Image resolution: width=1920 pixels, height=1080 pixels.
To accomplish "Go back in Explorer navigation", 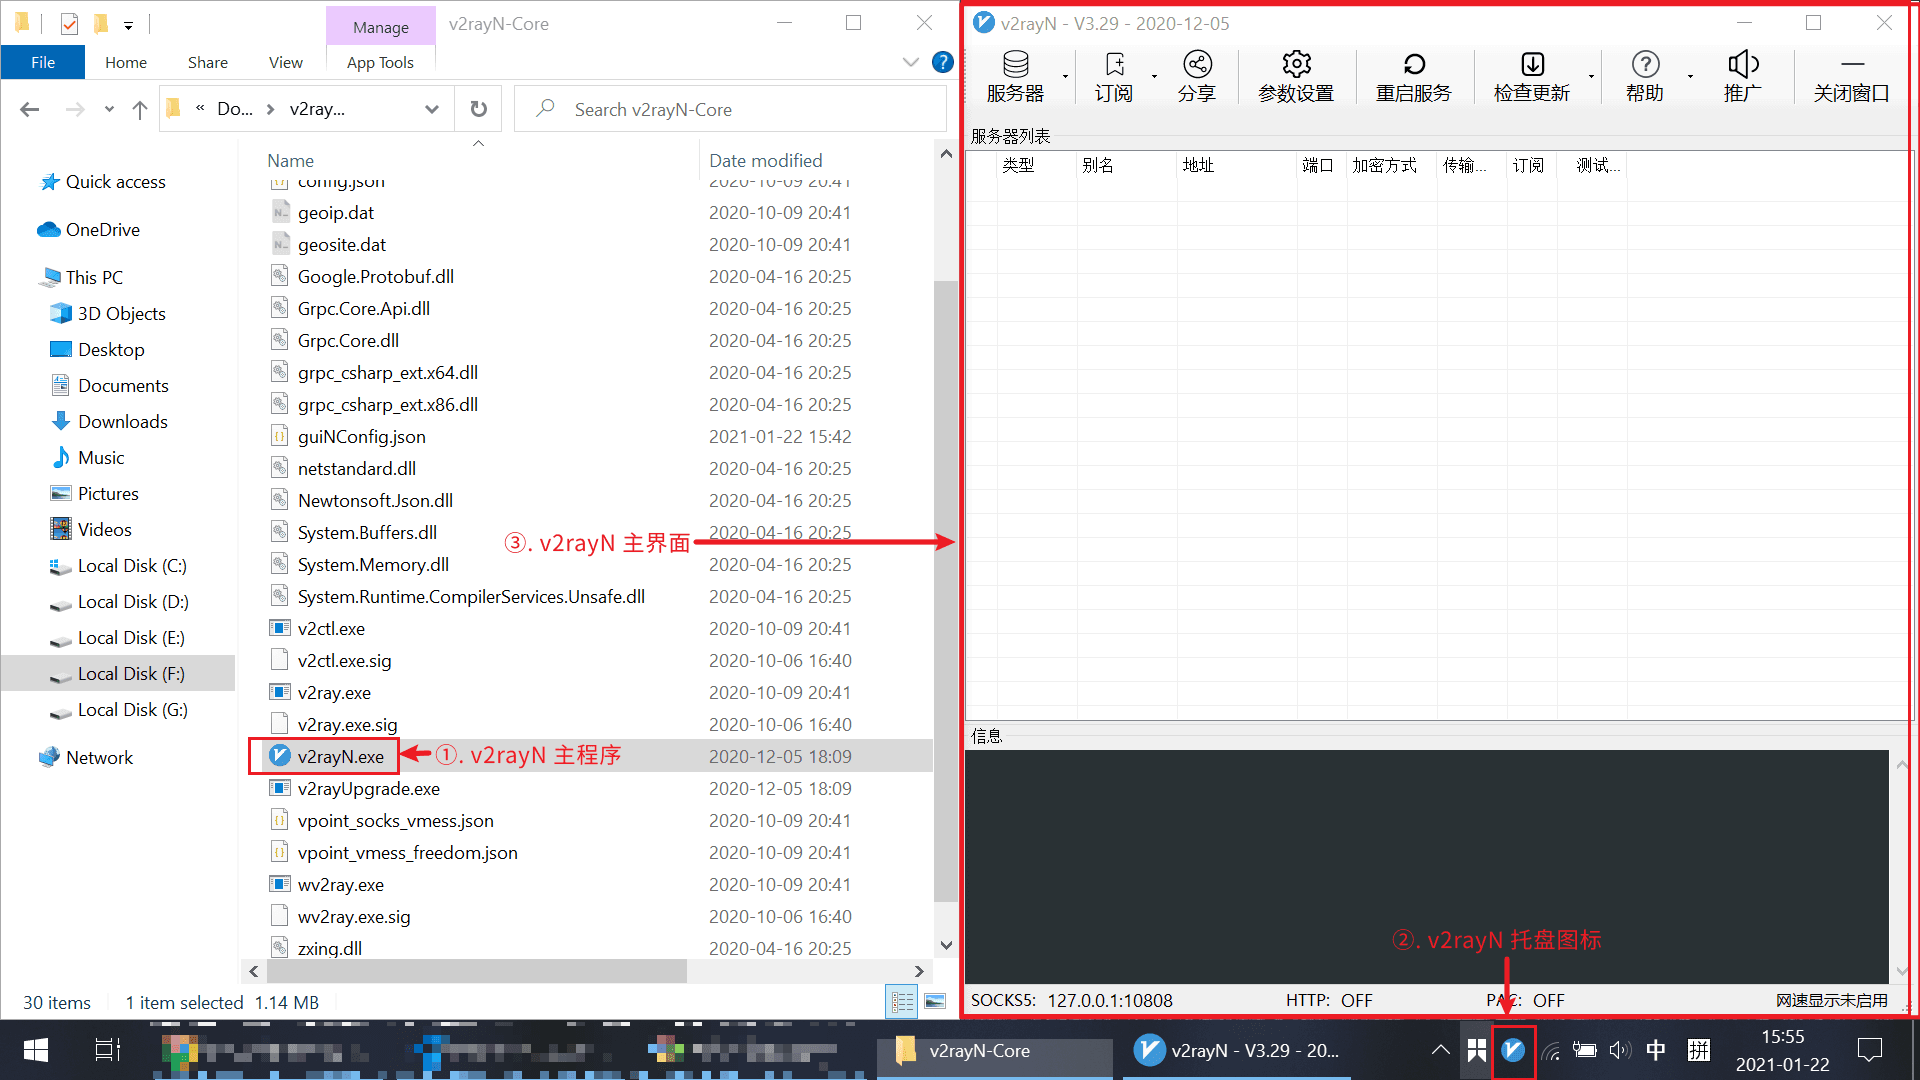I will [x=30, y=109].
